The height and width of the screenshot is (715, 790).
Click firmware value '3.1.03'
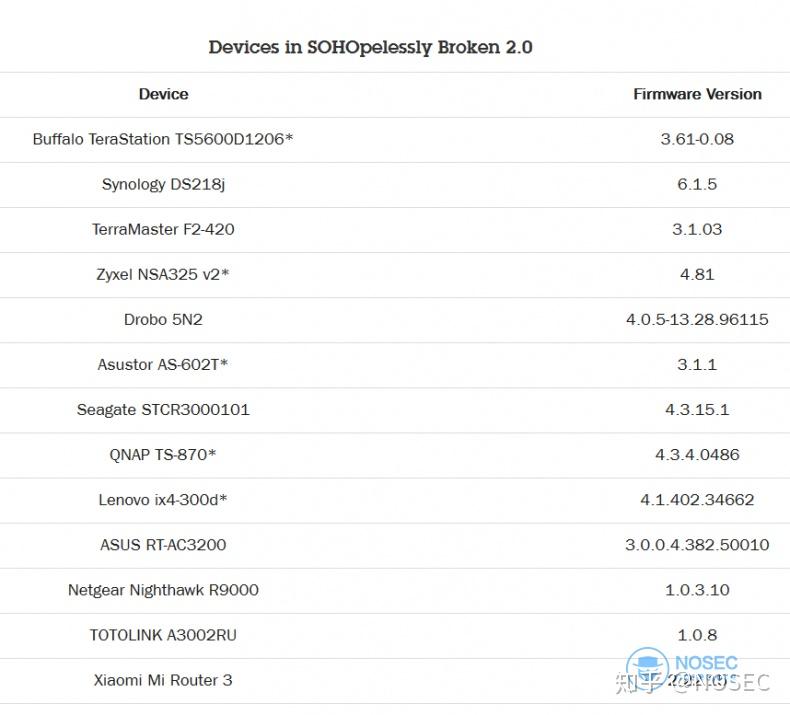(x=697, y=229)
